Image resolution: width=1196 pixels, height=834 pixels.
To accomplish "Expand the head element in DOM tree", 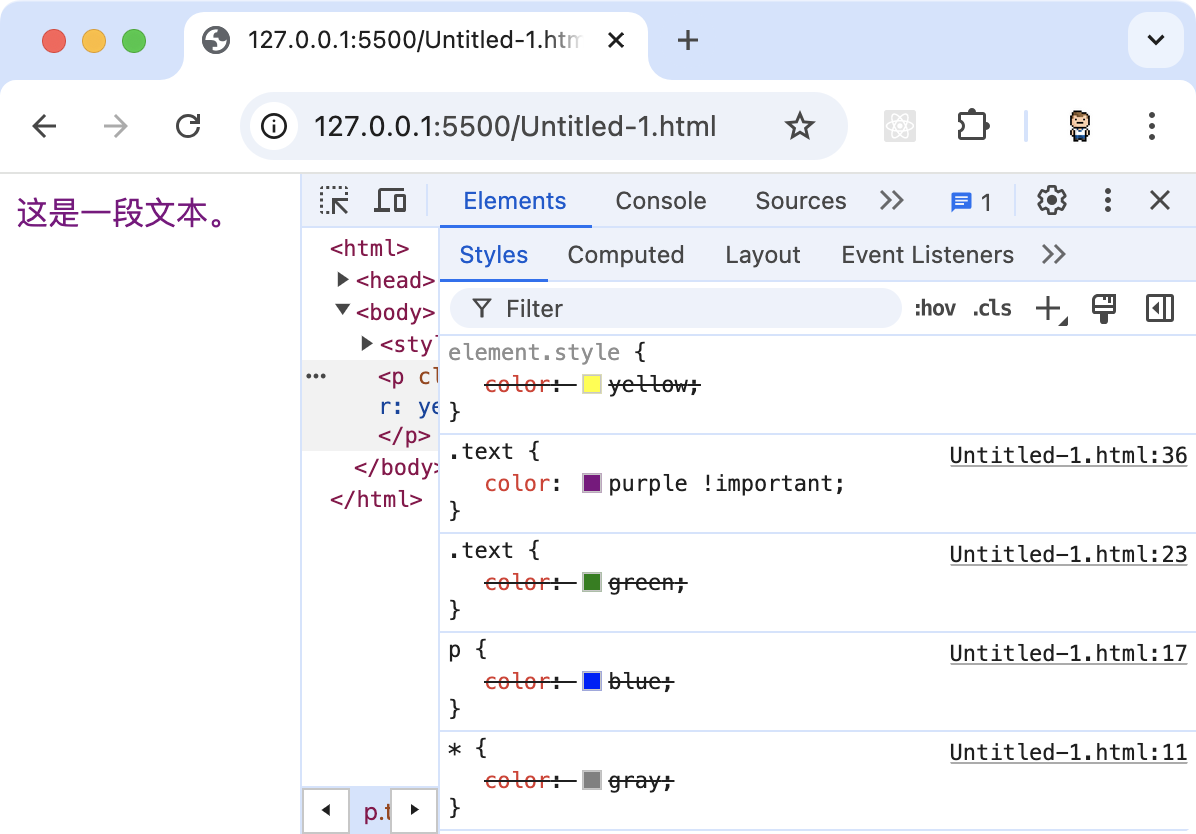I will 343,280.
